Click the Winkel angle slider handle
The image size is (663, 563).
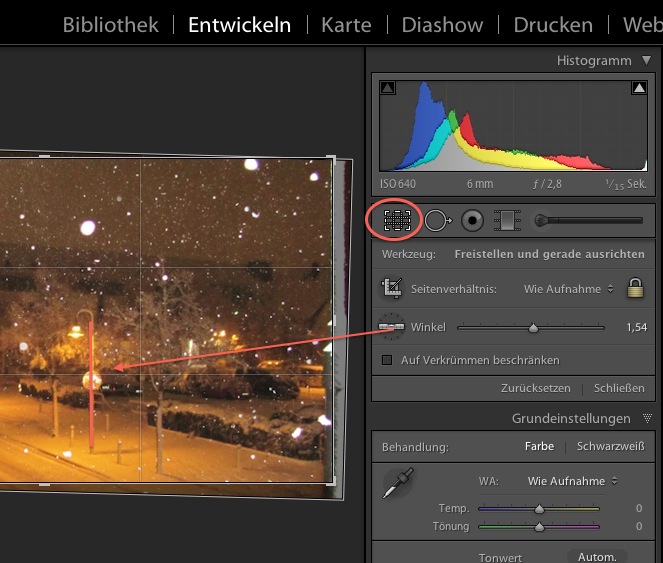coord(533,327)
